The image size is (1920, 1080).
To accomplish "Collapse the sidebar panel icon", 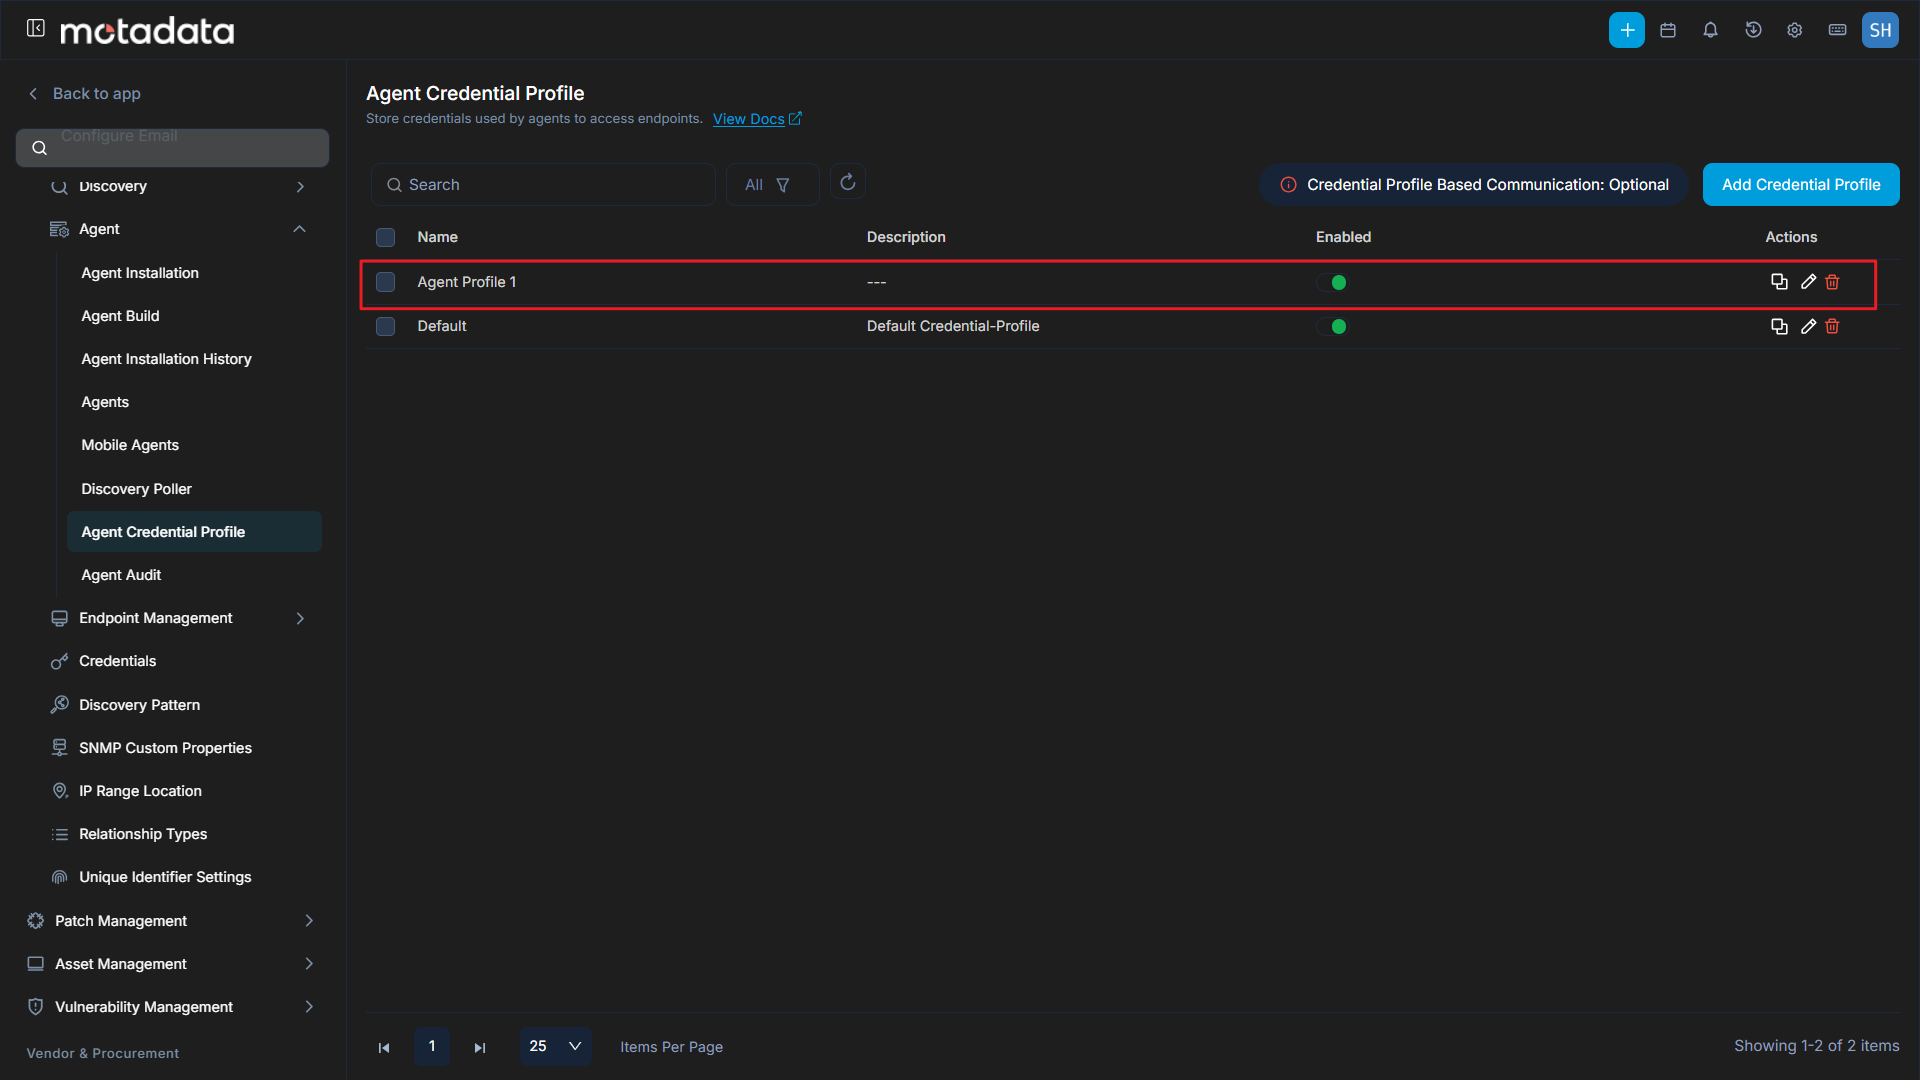I will [x=36, y=29].
